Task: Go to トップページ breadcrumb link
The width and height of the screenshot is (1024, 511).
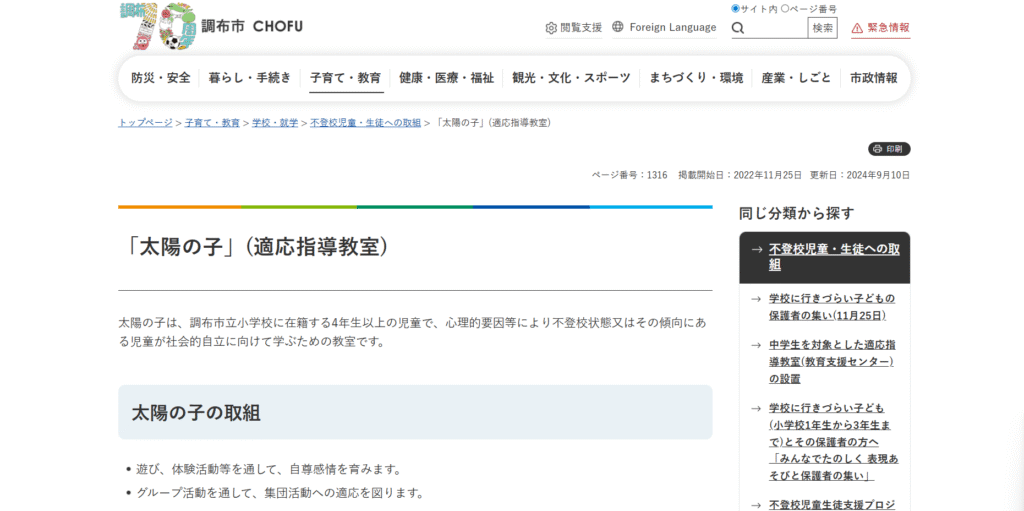Action: point(145,123)
